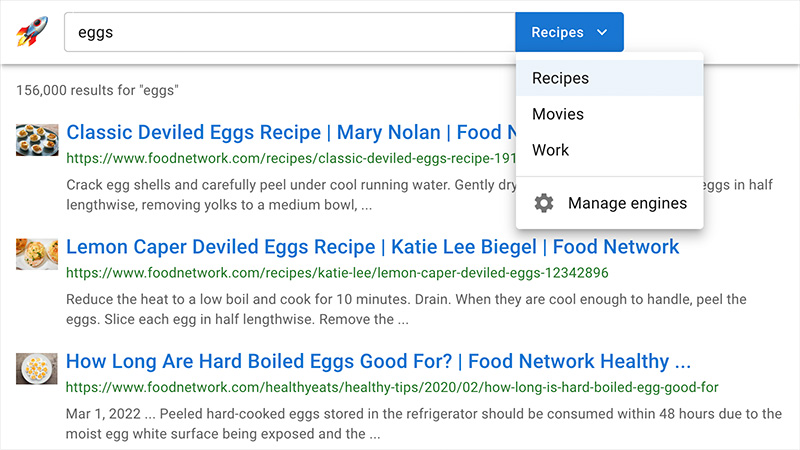This screenshot has height=450, width=800.
Task: Open Lemon Caper Deviled Eggs Recipe result
Action: click(x=372, y=247)
